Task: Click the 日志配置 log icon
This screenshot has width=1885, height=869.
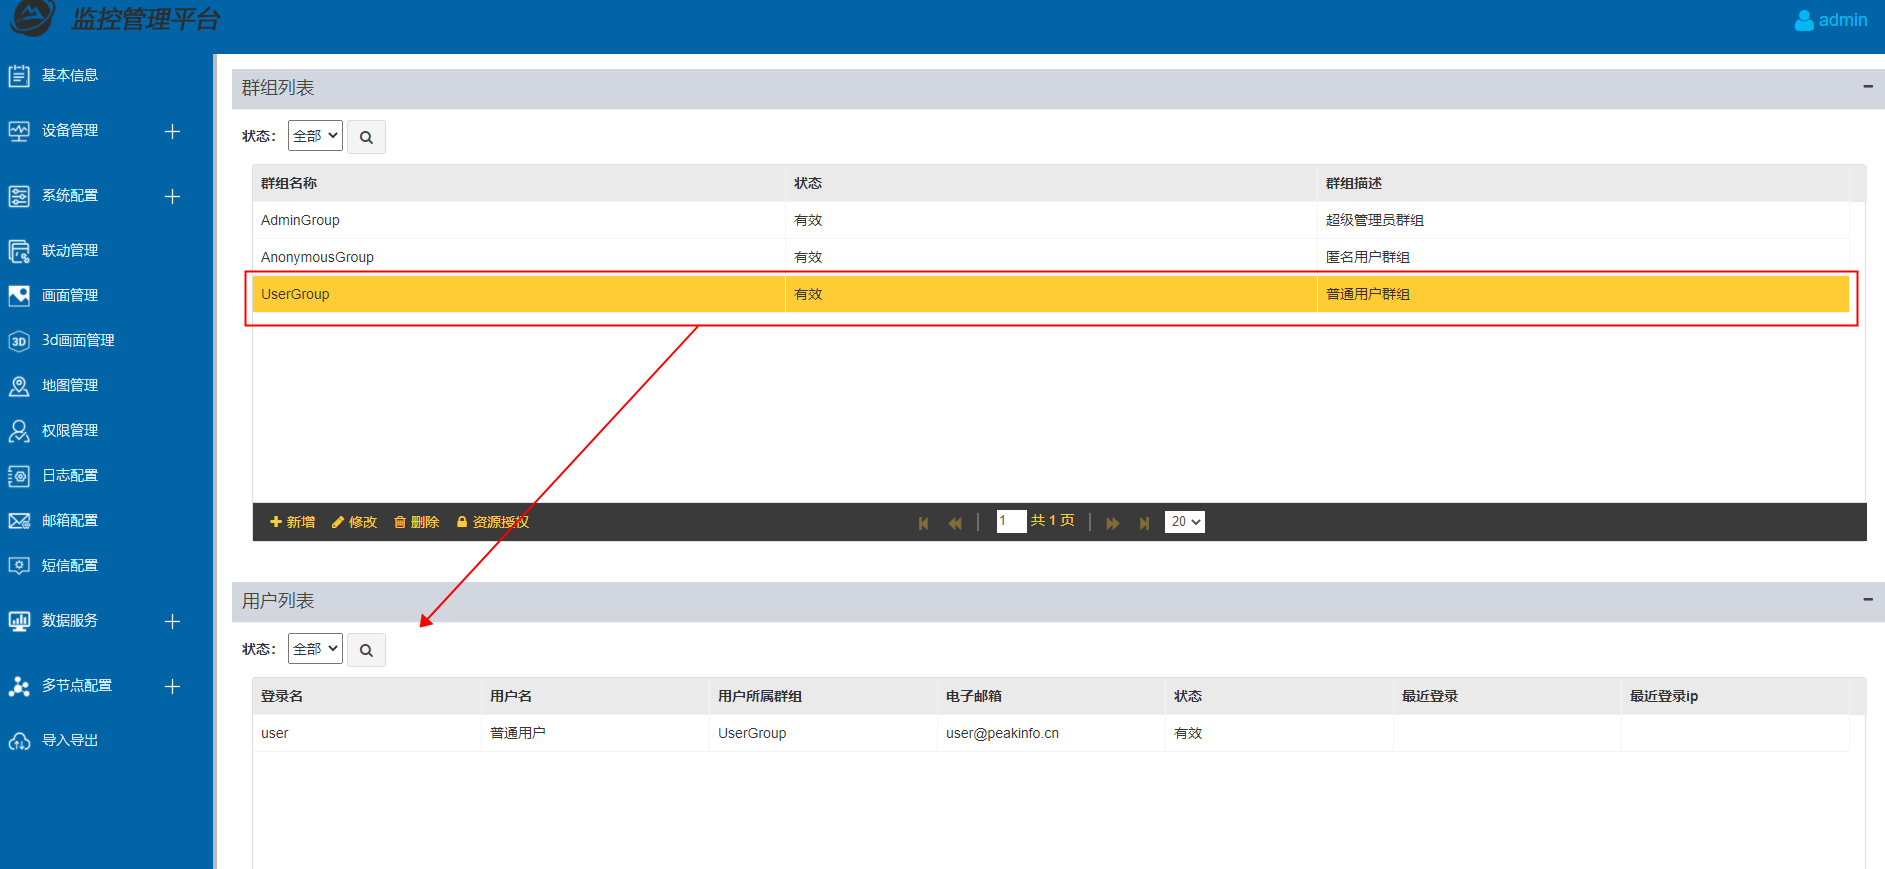Action: coord(19,476)
